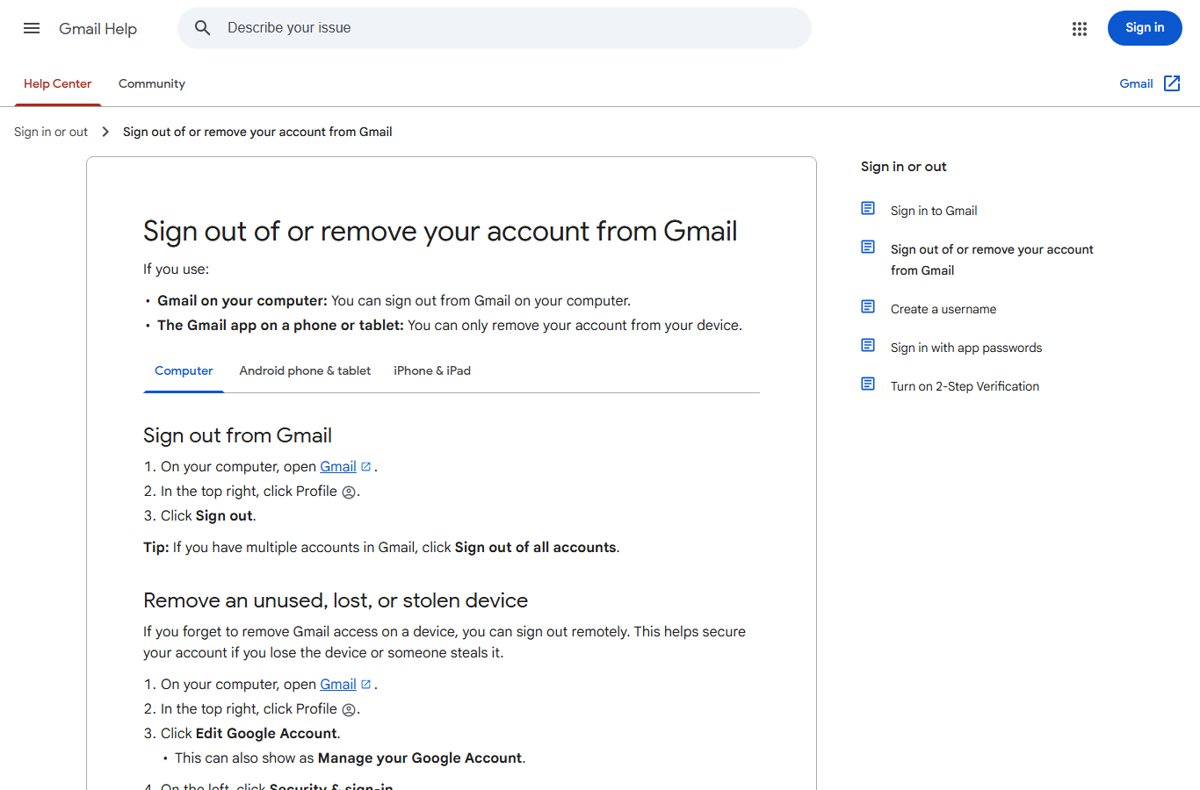Click the article icon beside Sign in with app passwords
The image size is (1200, 790).
pos(868,346)
